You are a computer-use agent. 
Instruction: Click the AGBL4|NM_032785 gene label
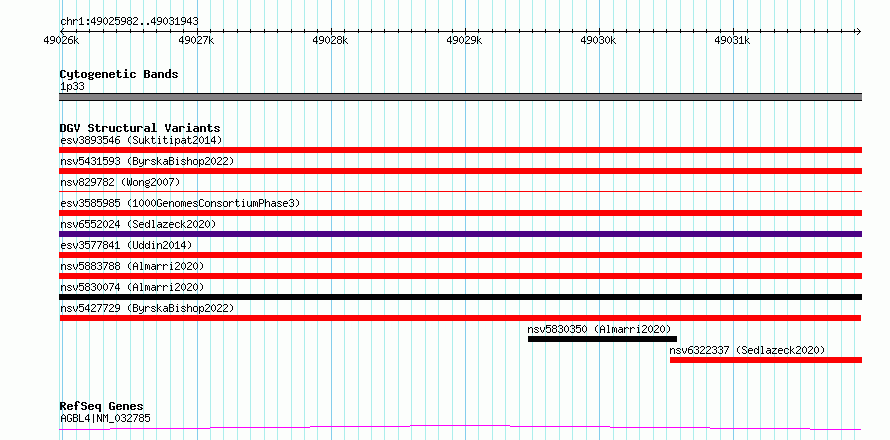pyautogui.click(x=105, y=419)
